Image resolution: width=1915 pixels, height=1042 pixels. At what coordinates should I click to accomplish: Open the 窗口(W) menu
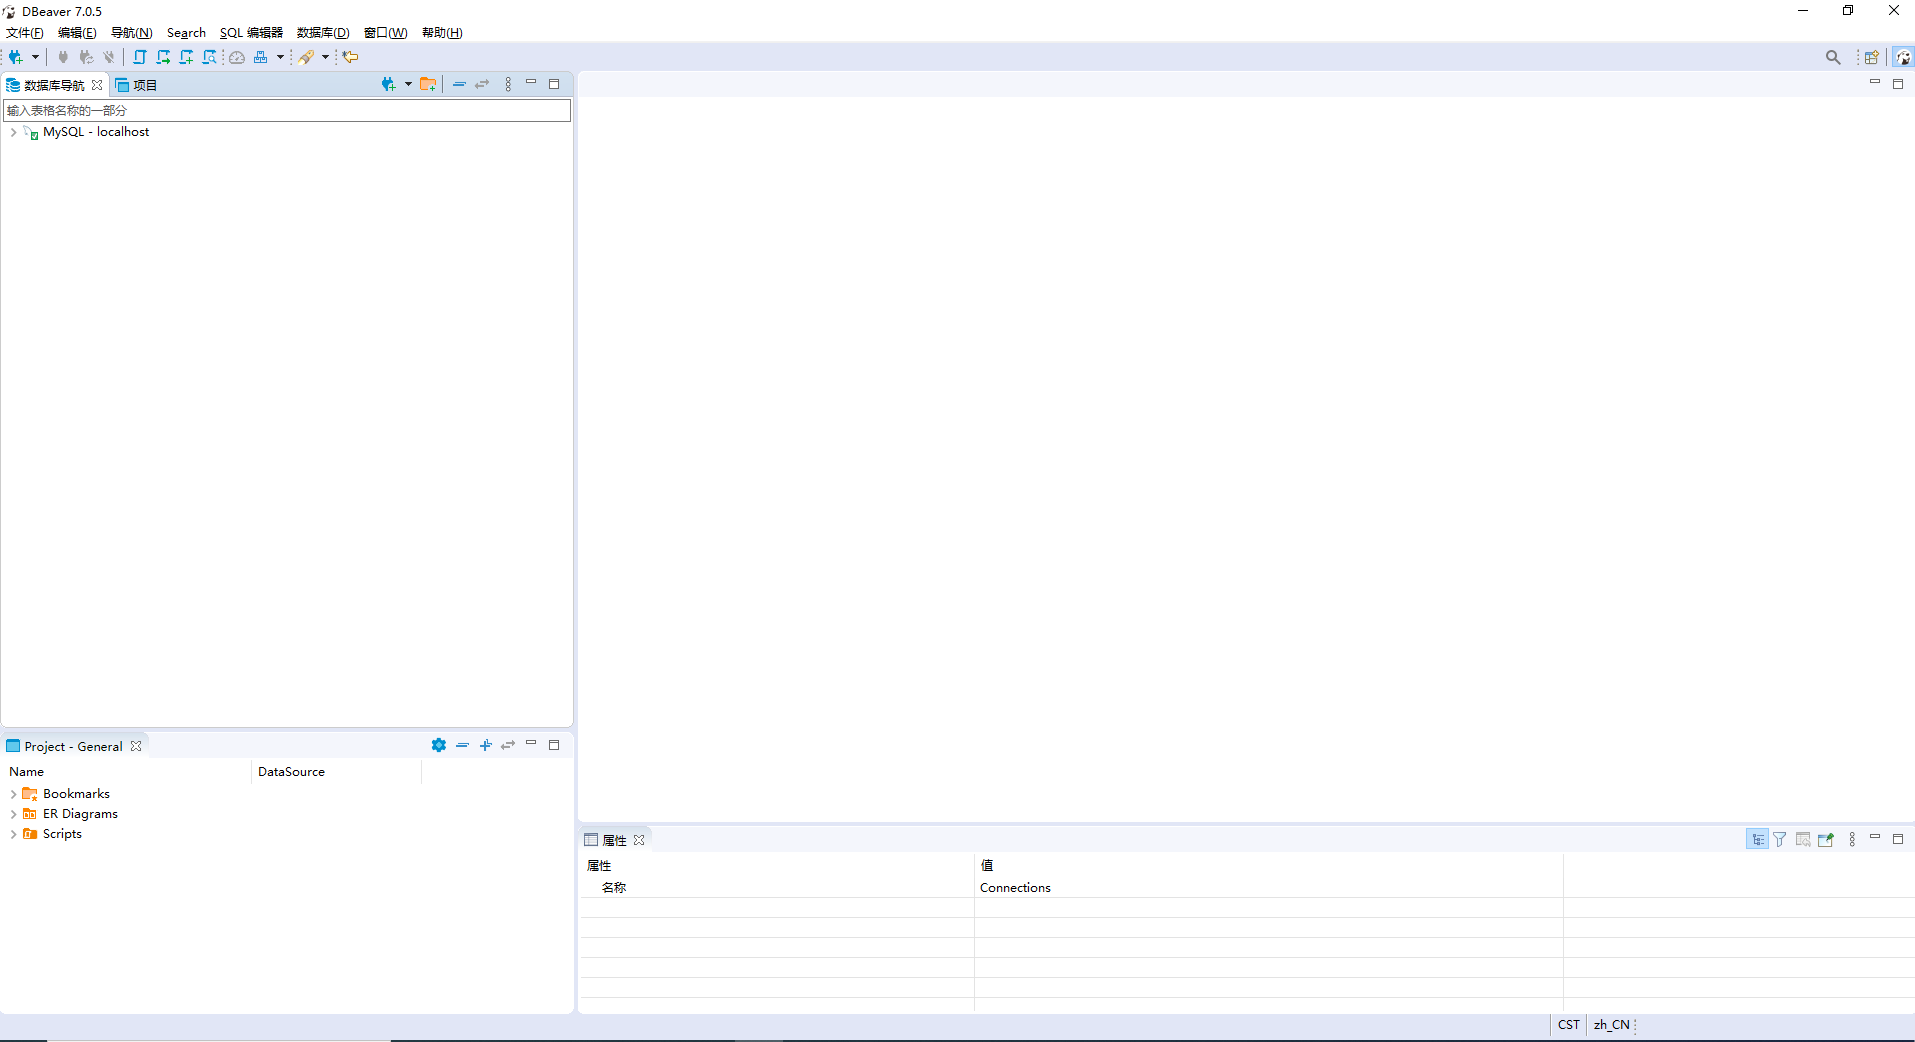[385, 33]
